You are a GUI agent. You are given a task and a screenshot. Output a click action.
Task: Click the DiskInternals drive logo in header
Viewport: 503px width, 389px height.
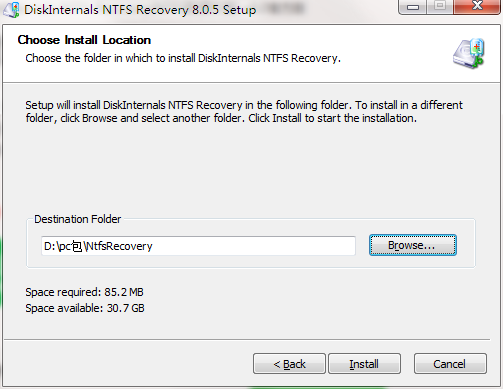[468, 54]
